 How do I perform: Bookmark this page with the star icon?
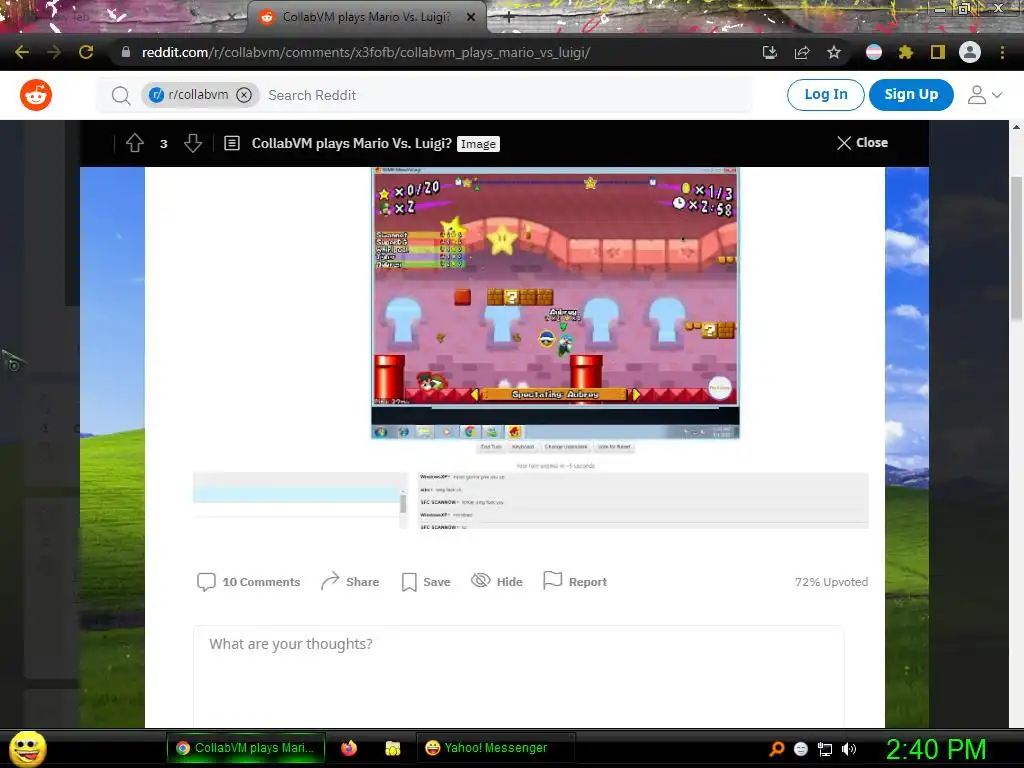(x=834, y=52)
